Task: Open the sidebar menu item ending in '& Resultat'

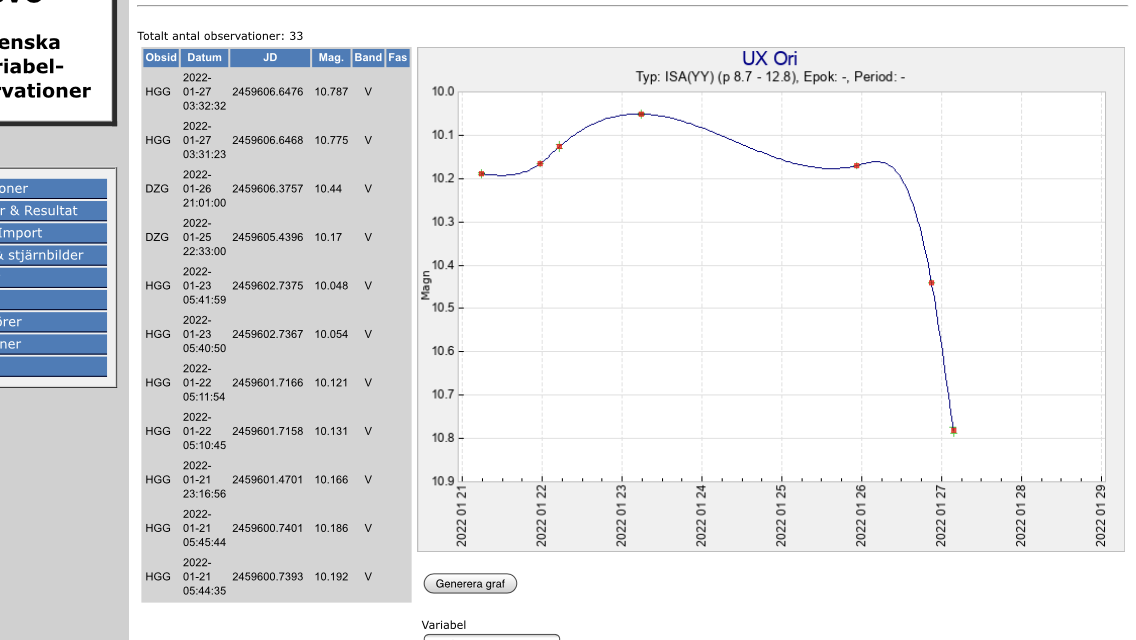Action: click(53, 211)
